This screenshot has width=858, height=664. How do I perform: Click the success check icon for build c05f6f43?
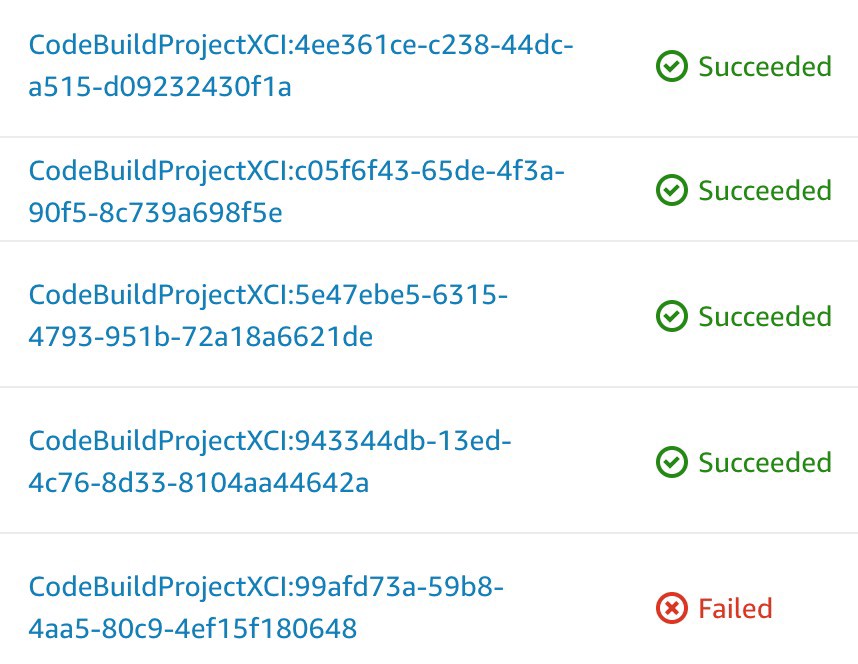click(671, 190)
